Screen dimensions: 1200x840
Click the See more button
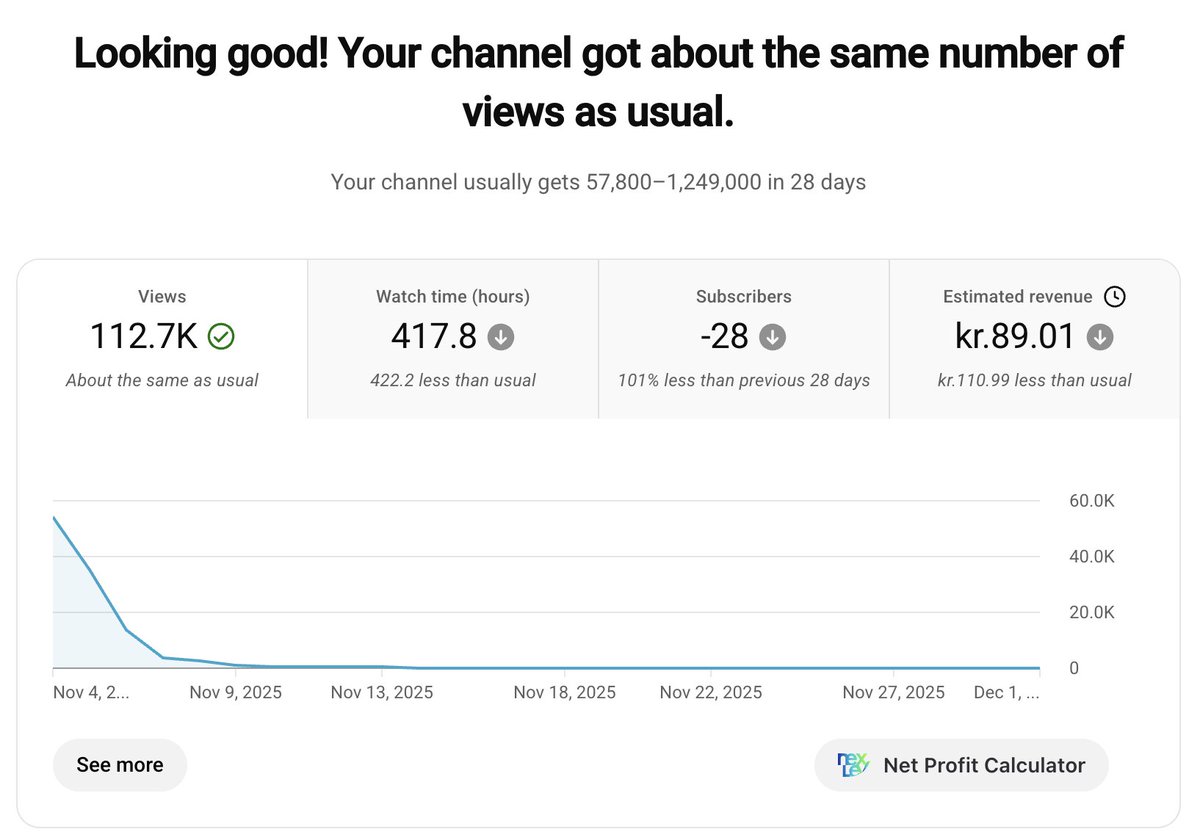pos(120,765)
